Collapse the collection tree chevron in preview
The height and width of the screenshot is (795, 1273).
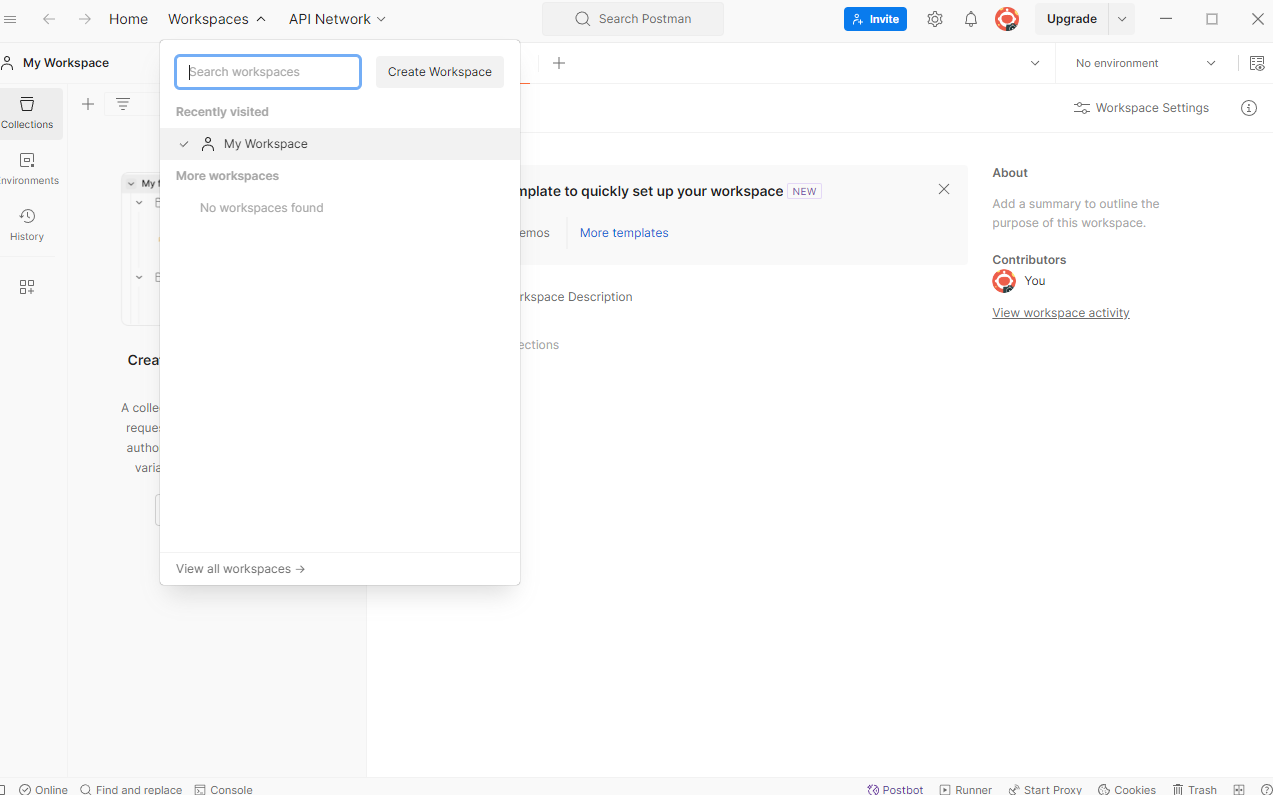click(x=131, y=184)
